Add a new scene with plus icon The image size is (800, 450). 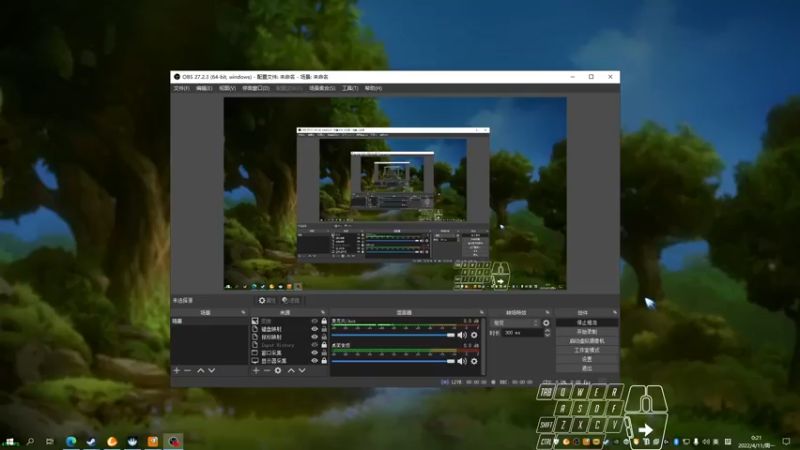177,370
